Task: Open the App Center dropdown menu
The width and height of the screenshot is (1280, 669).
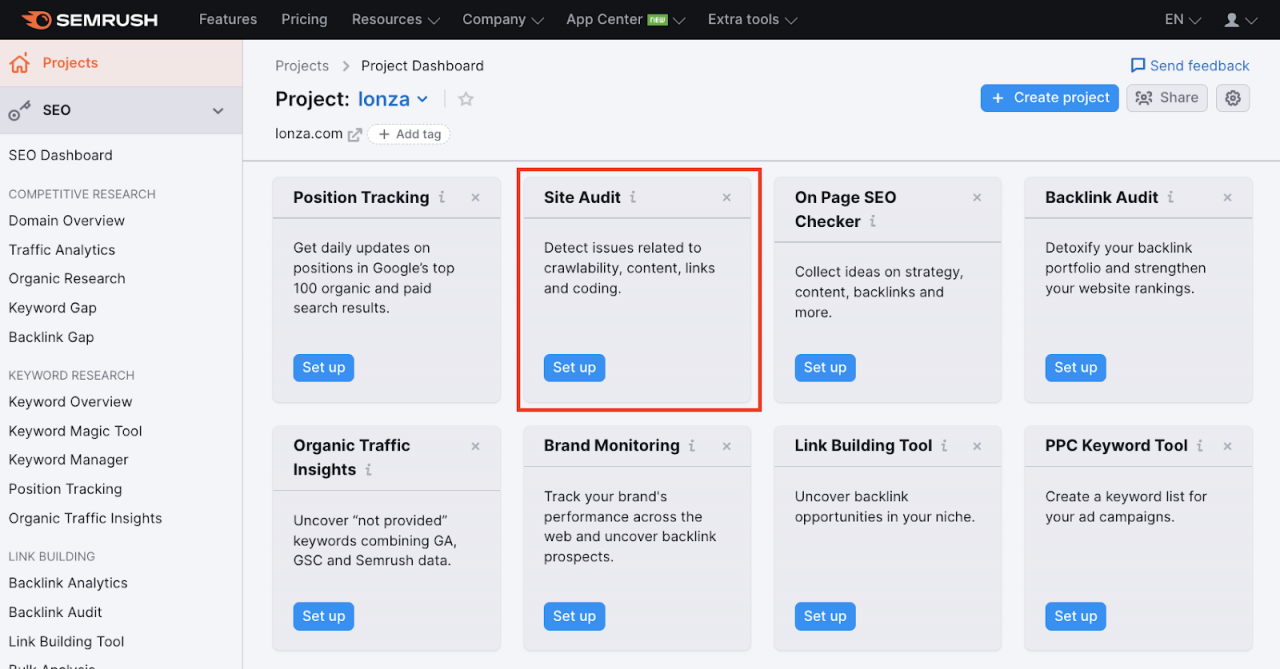Action: tap(626, 20)
